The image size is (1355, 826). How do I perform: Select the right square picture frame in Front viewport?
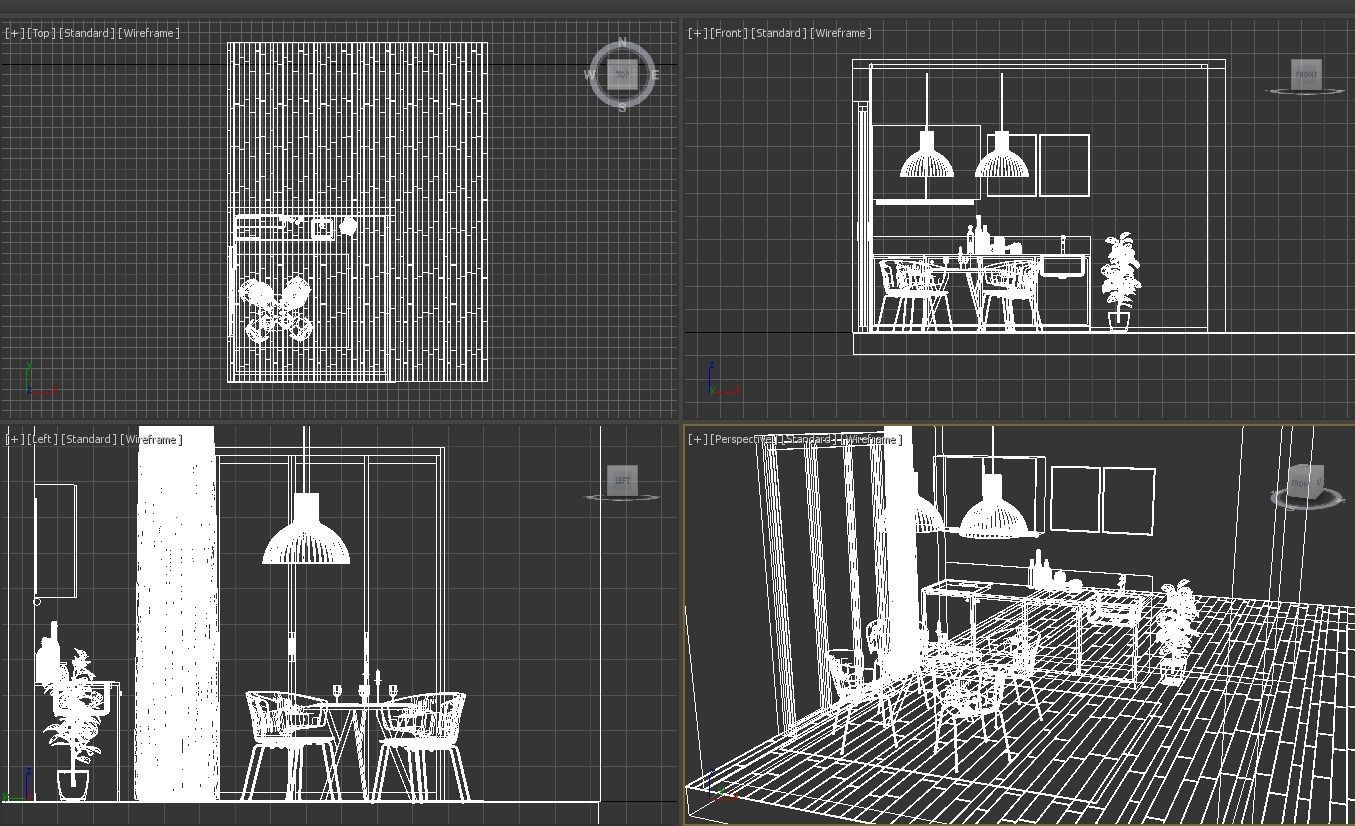pos(1064,166)
